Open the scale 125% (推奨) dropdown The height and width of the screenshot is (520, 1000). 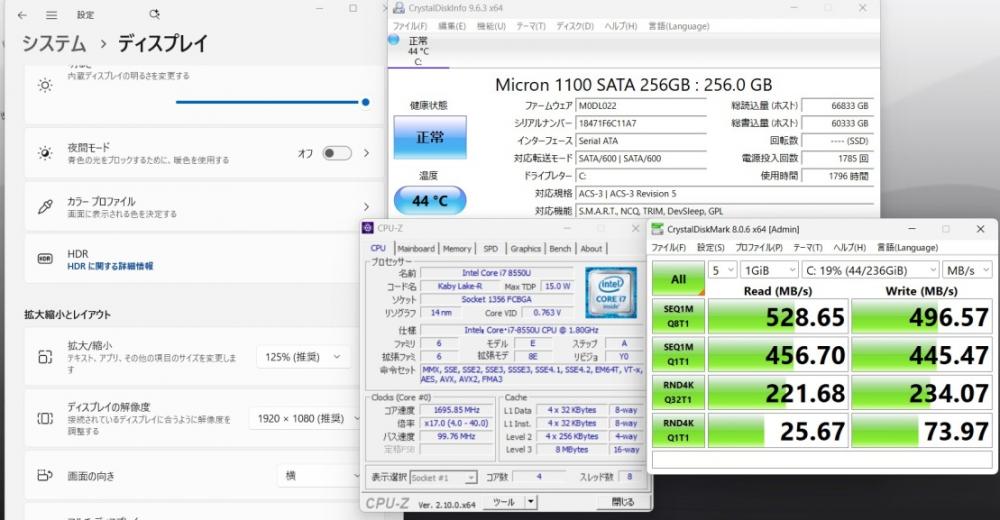tap(304, 357)
